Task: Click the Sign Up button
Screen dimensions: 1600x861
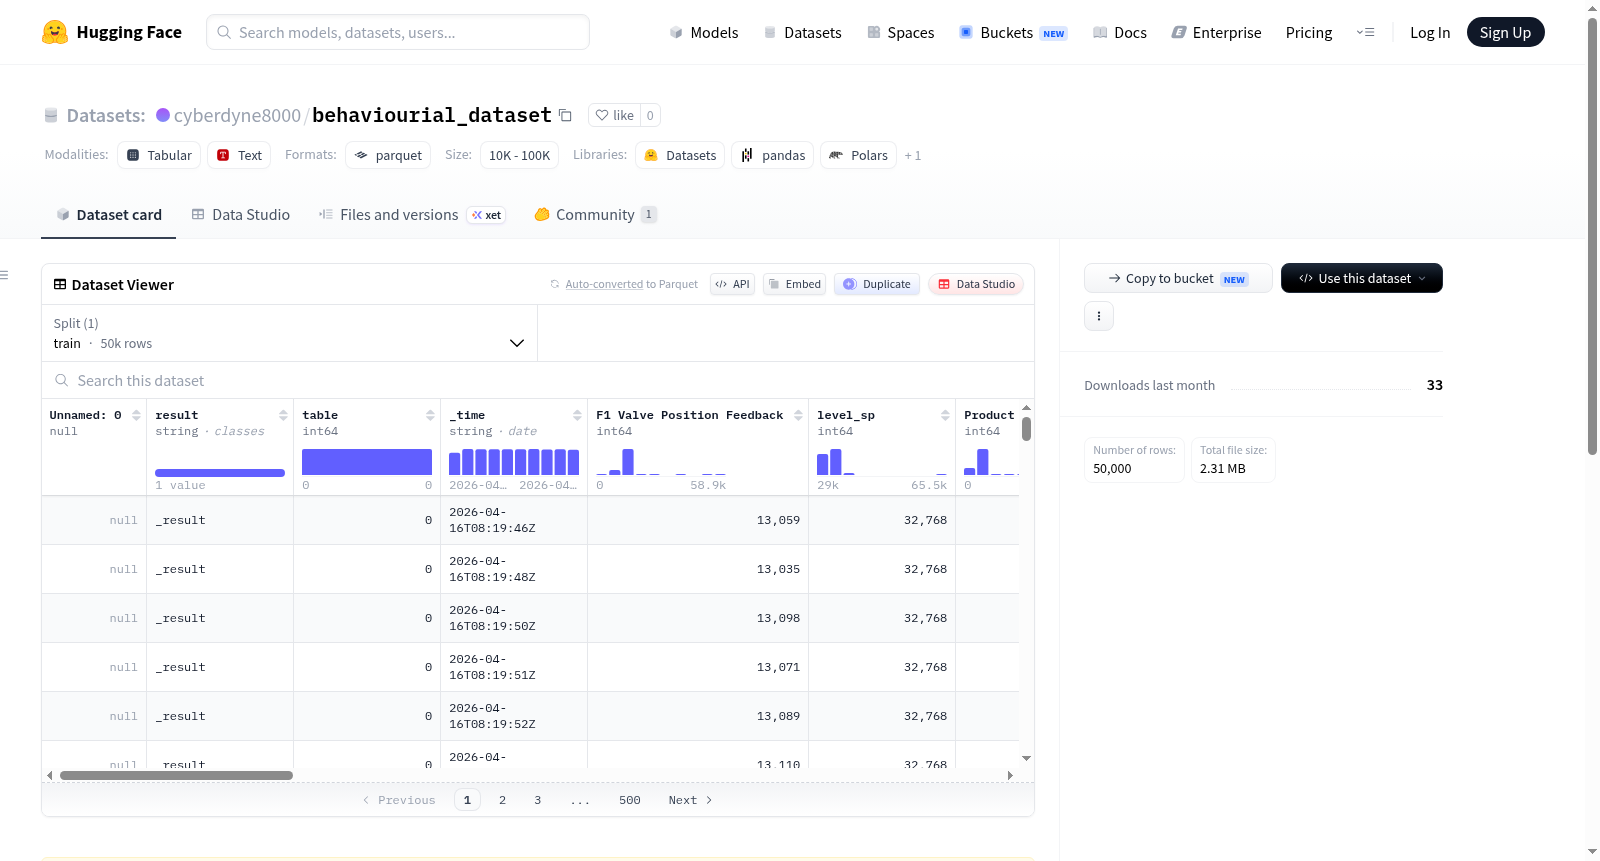Action: (x=1506, y=32)
